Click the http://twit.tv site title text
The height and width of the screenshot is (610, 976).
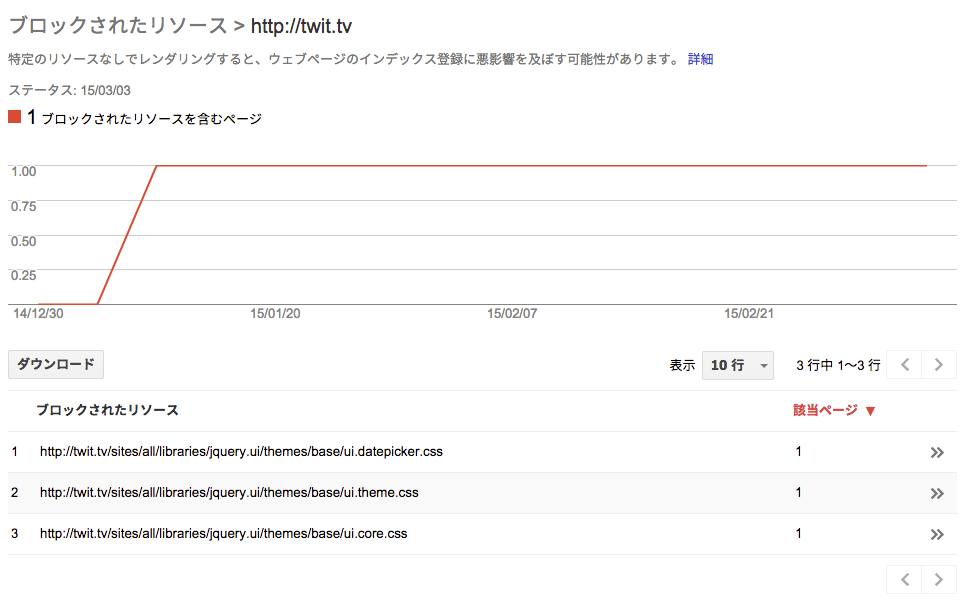point(301,26)
